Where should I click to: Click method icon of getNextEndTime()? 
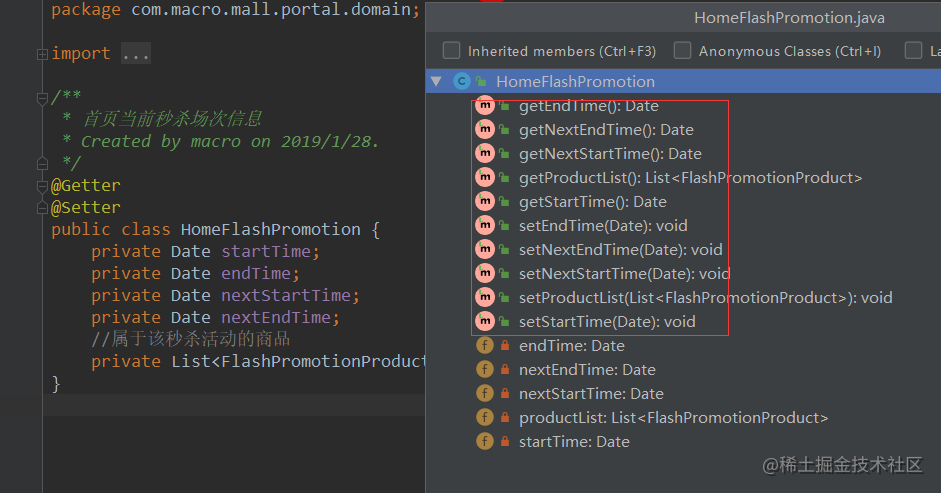click(484, 129)
